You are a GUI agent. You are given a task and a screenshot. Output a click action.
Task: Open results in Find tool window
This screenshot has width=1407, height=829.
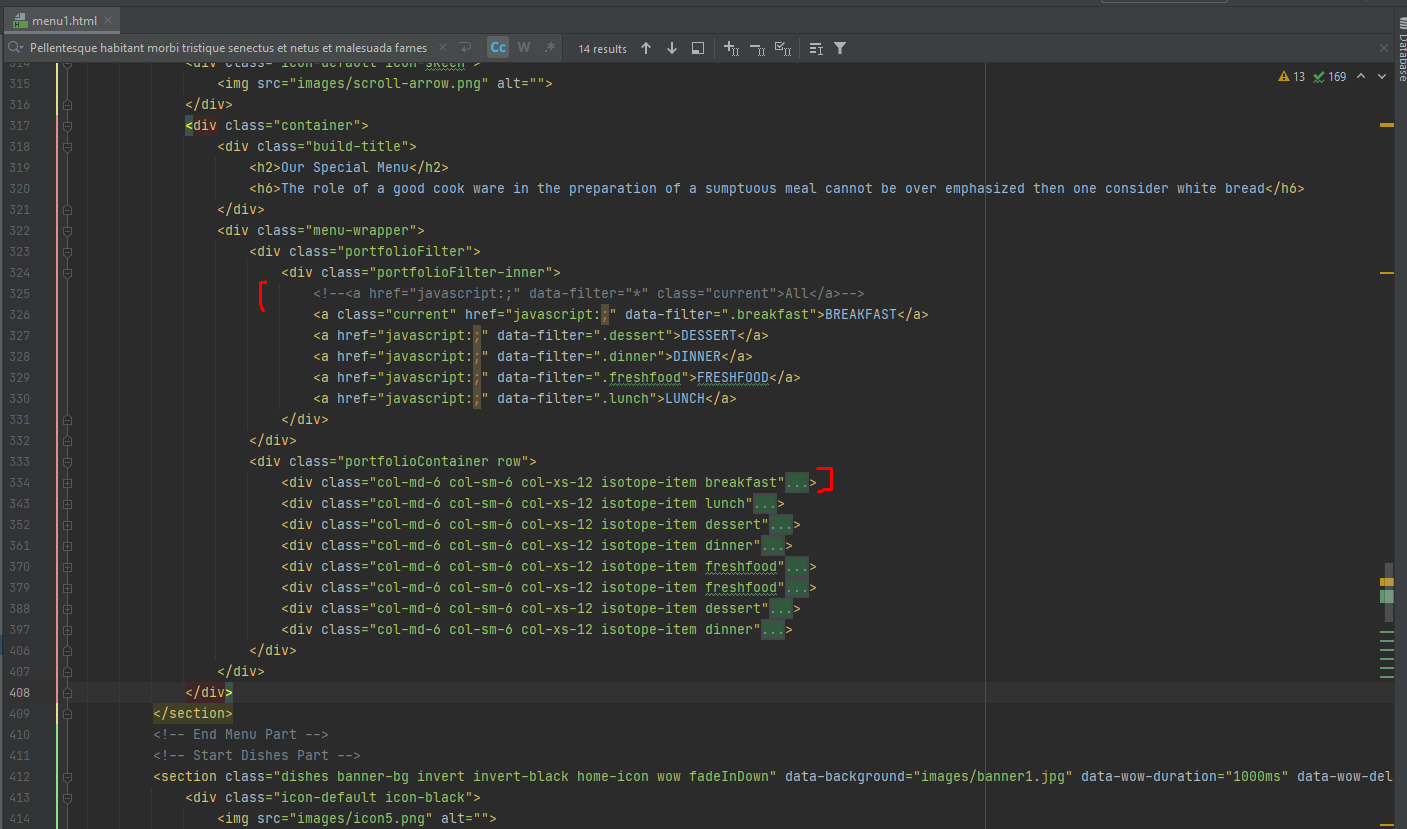click(698, 48)
